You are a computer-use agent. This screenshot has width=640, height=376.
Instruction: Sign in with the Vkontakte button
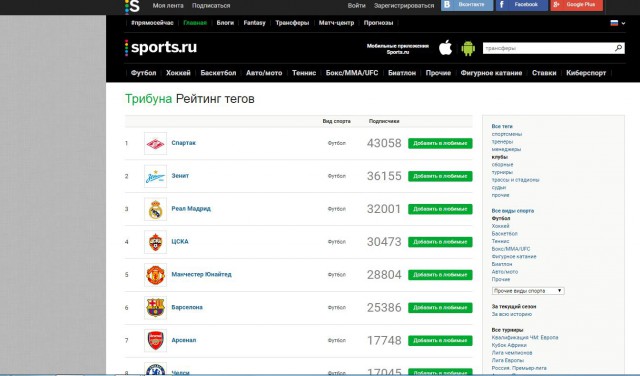(x=467, y=5)
